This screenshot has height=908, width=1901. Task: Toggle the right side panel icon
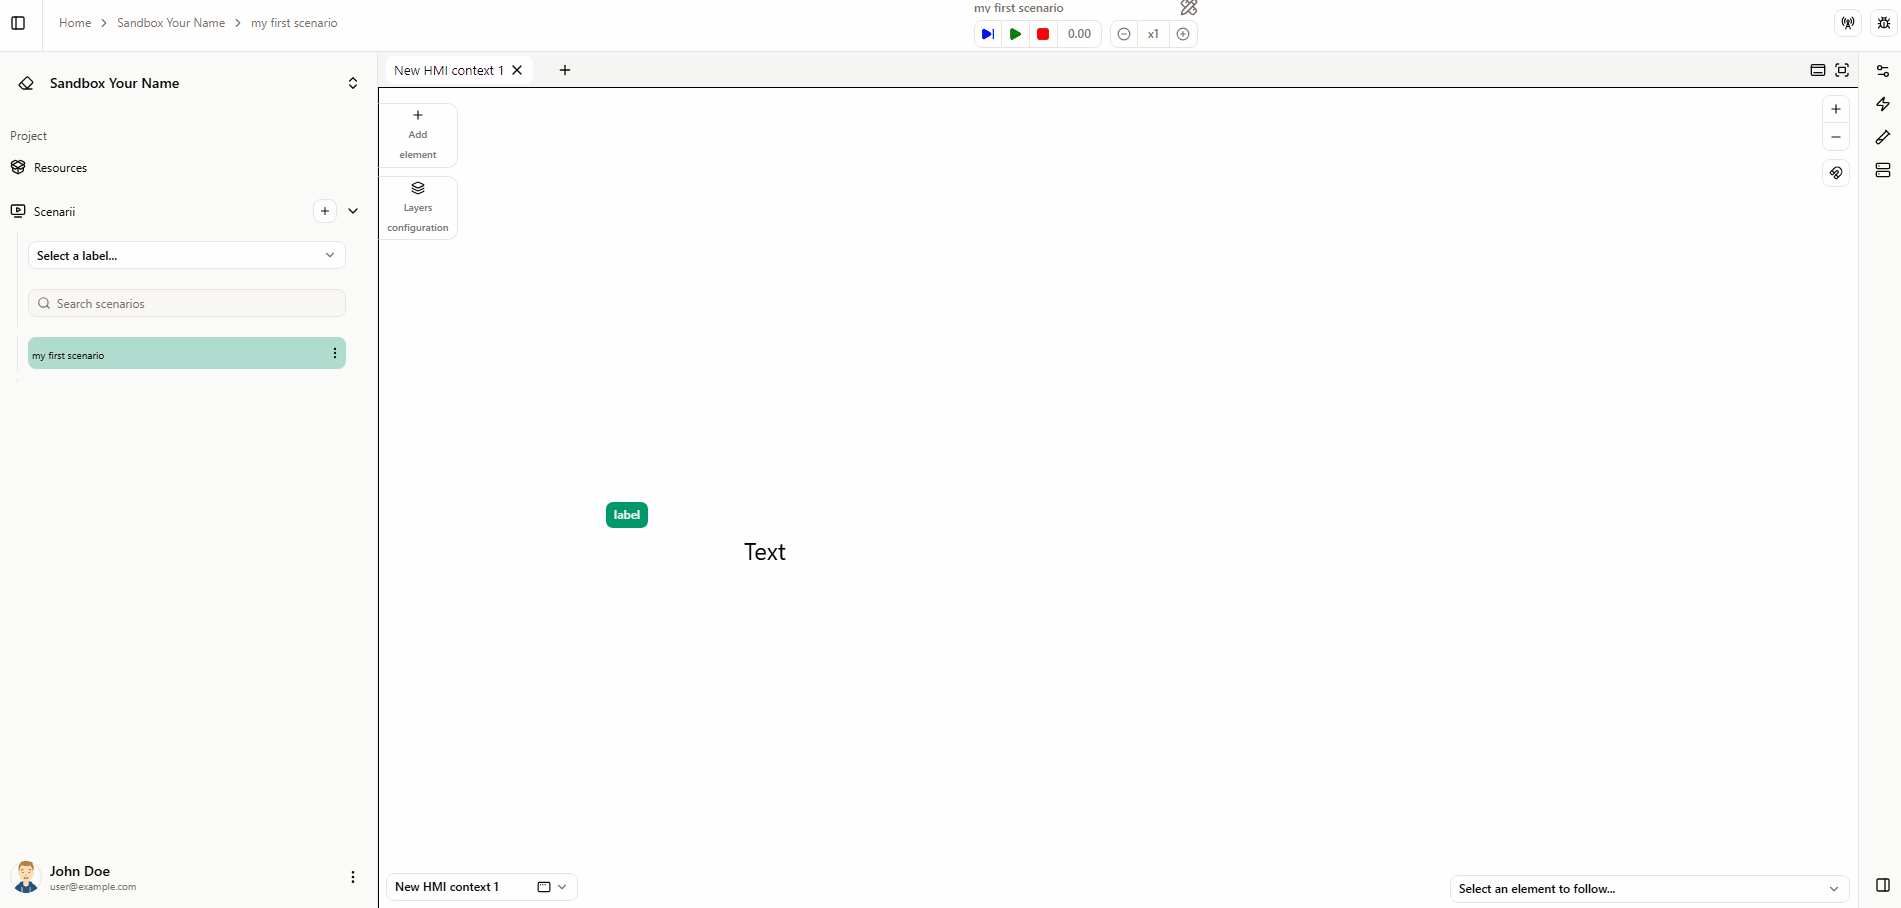pos(1882,885)
